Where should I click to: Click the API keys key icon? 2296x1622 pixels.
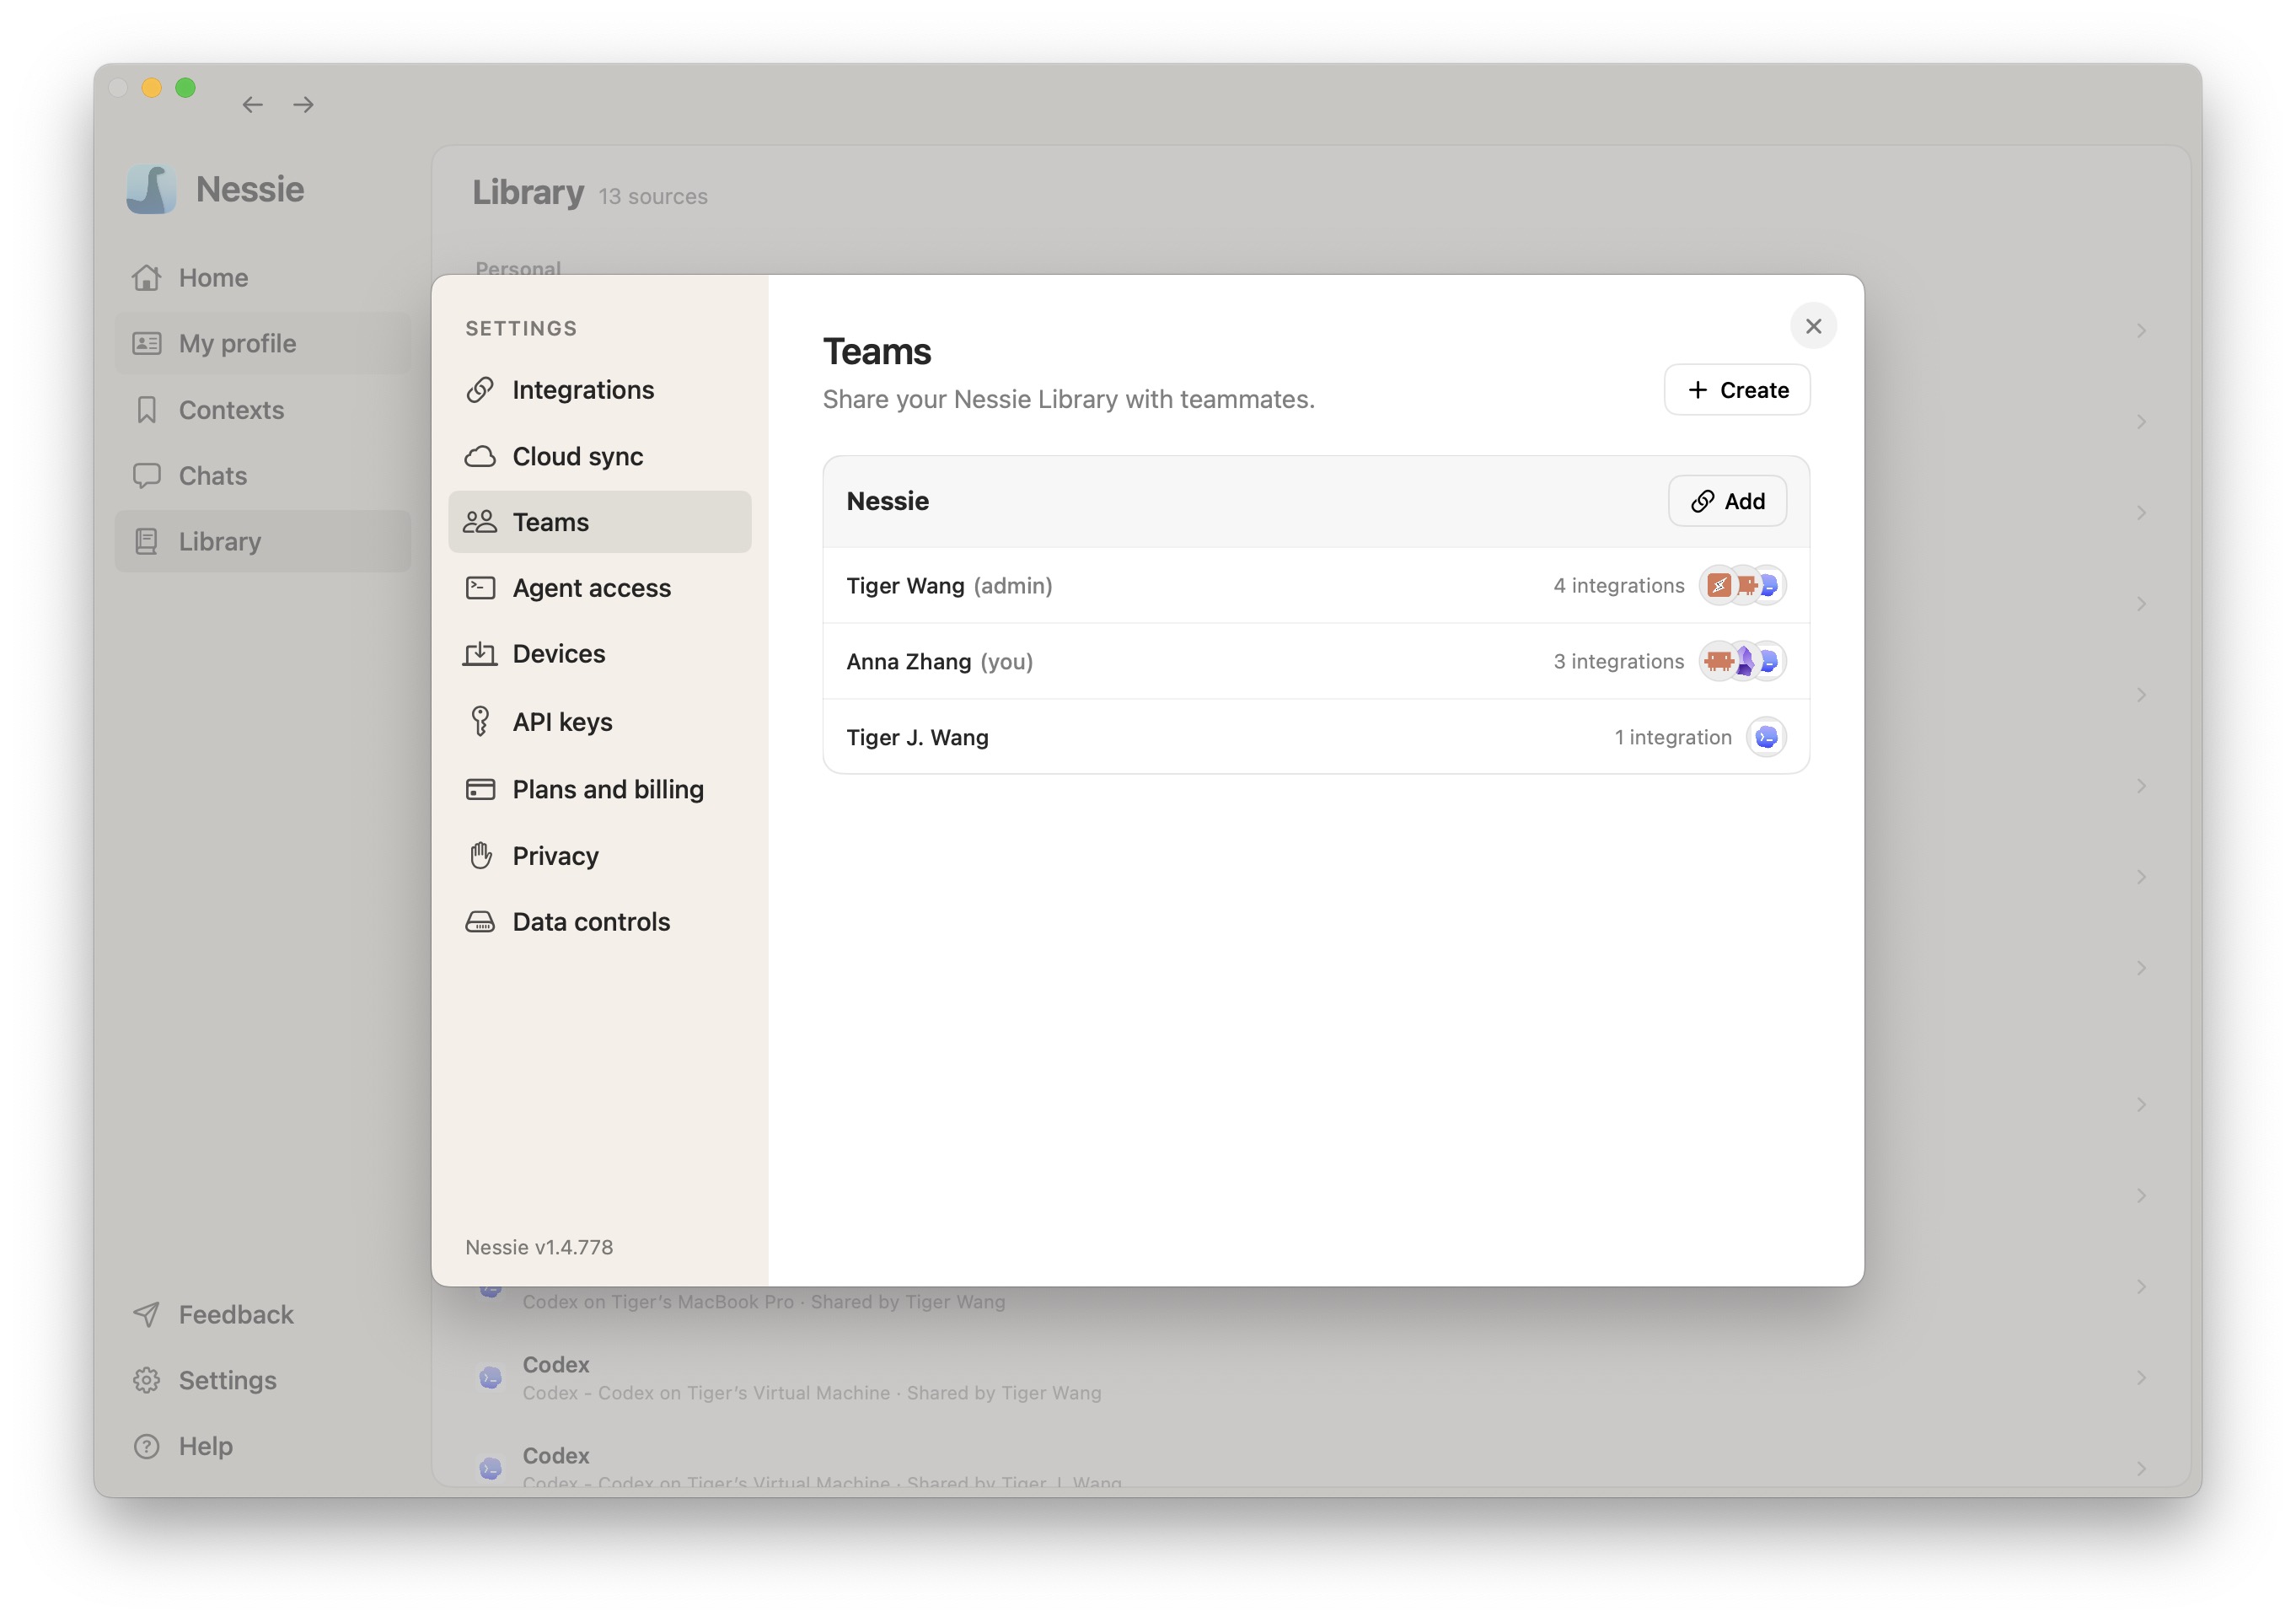click(480, 721)
